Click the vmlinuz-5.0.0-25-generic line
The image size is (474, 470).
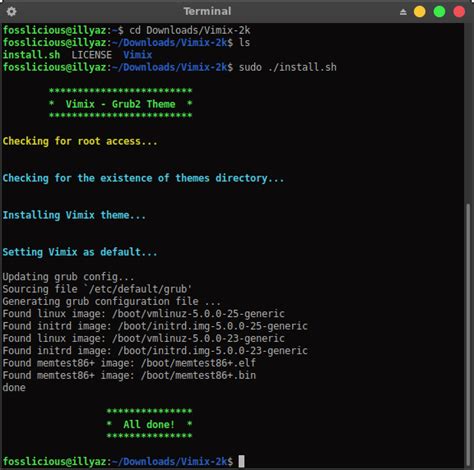tap(144, 314)
